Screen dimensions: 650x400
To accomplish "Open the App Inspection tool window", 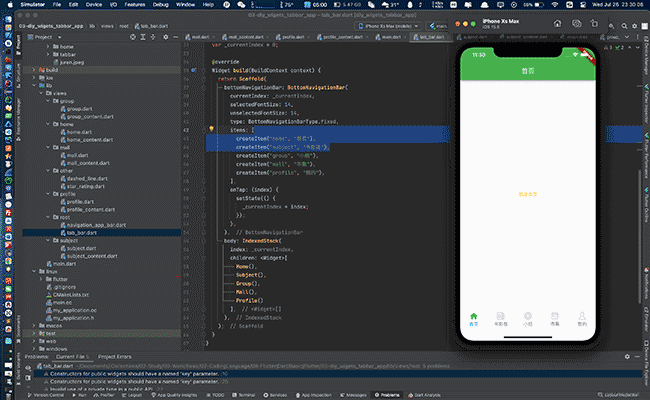I will pyautogui.click(x=313, y=395).
